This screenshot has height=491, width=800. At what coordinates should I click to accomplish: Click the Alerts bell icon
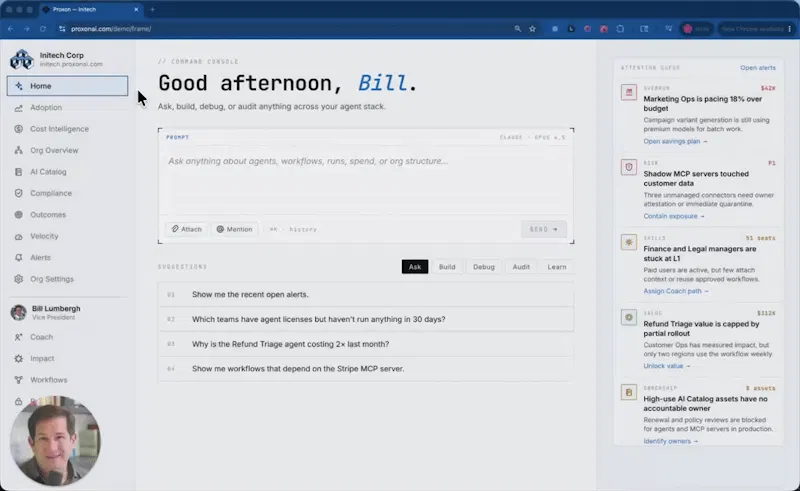point(18,258)
